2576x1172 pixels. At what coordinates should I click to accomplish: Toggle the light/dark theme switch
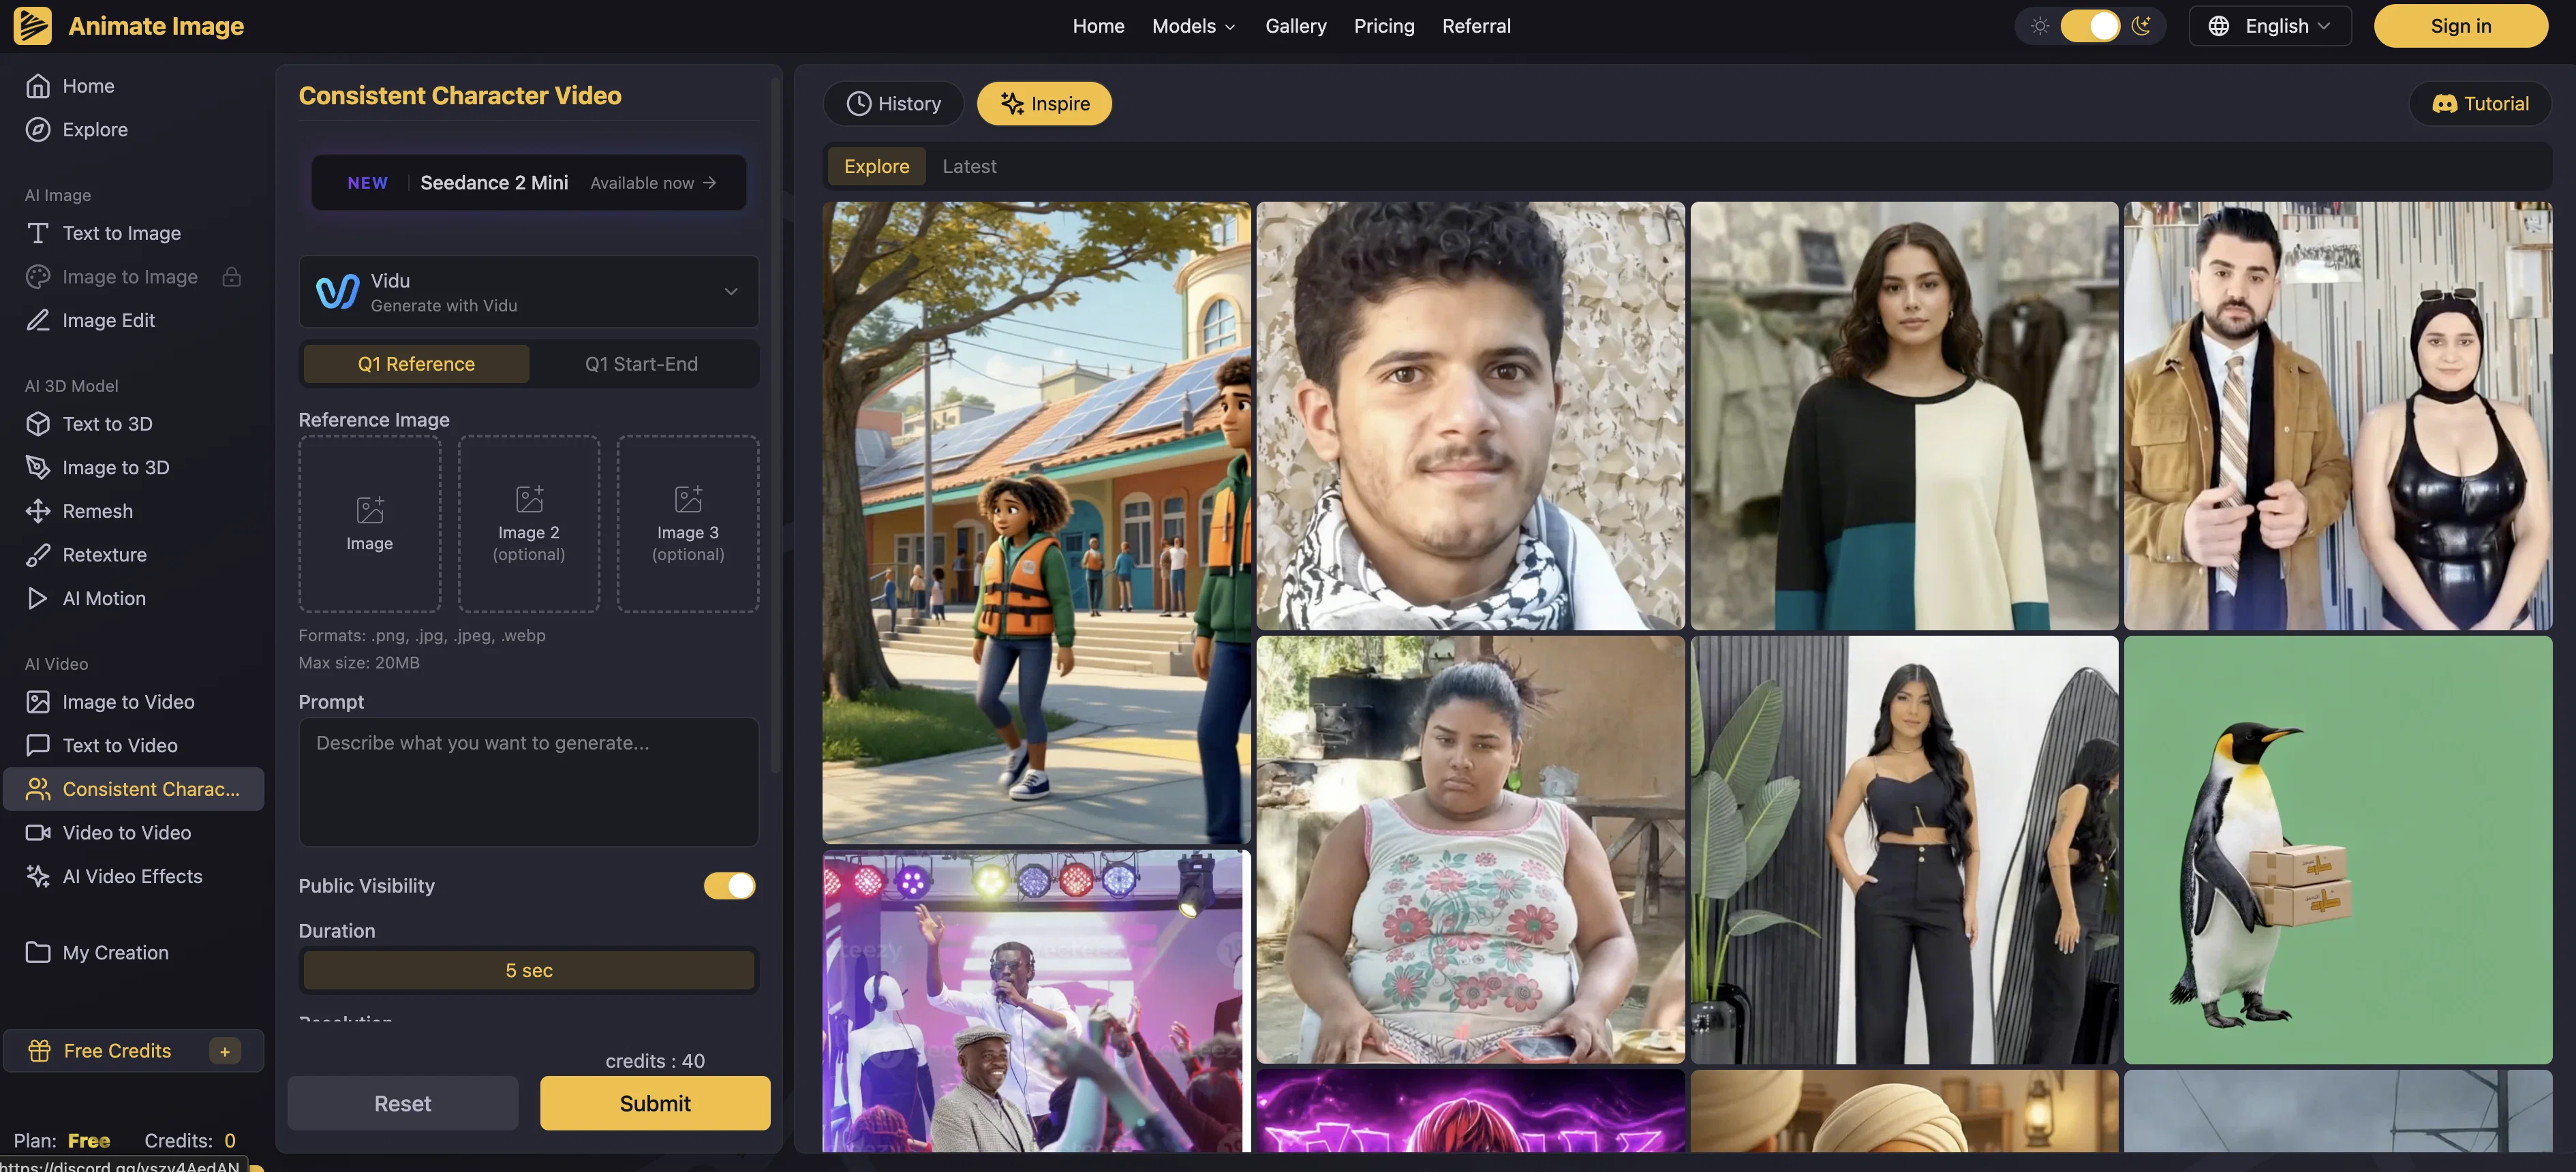[x=2090, y=26]
